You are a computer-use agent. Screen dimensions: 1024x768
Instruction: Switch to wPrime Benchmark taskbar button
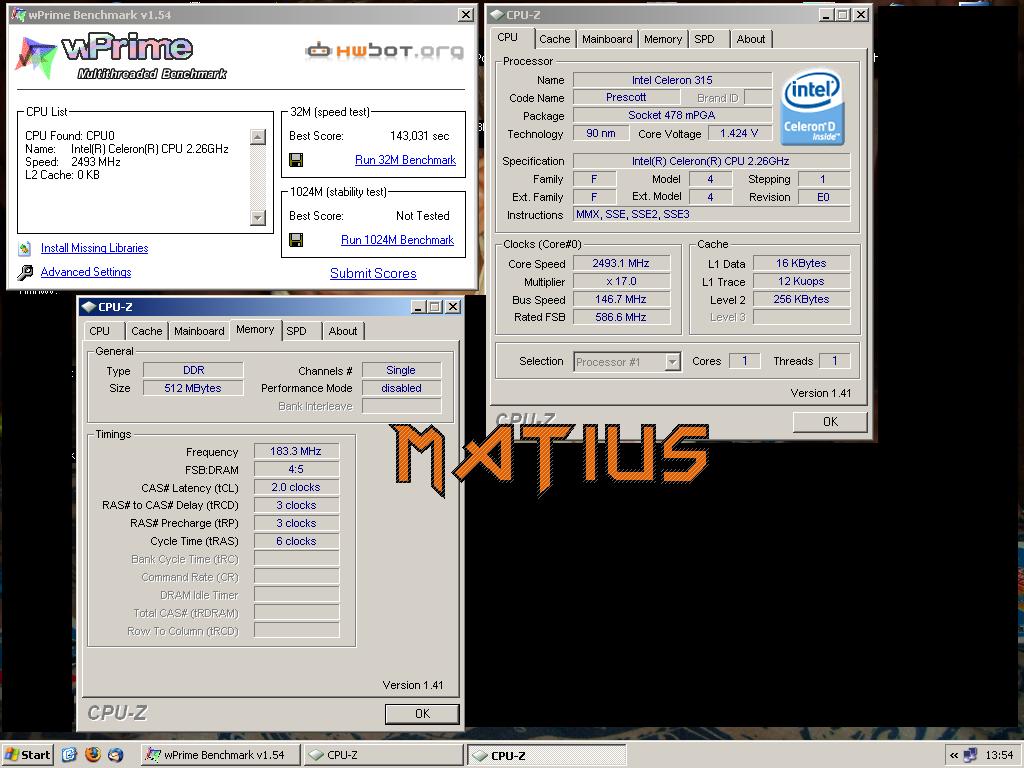point(221,755)
